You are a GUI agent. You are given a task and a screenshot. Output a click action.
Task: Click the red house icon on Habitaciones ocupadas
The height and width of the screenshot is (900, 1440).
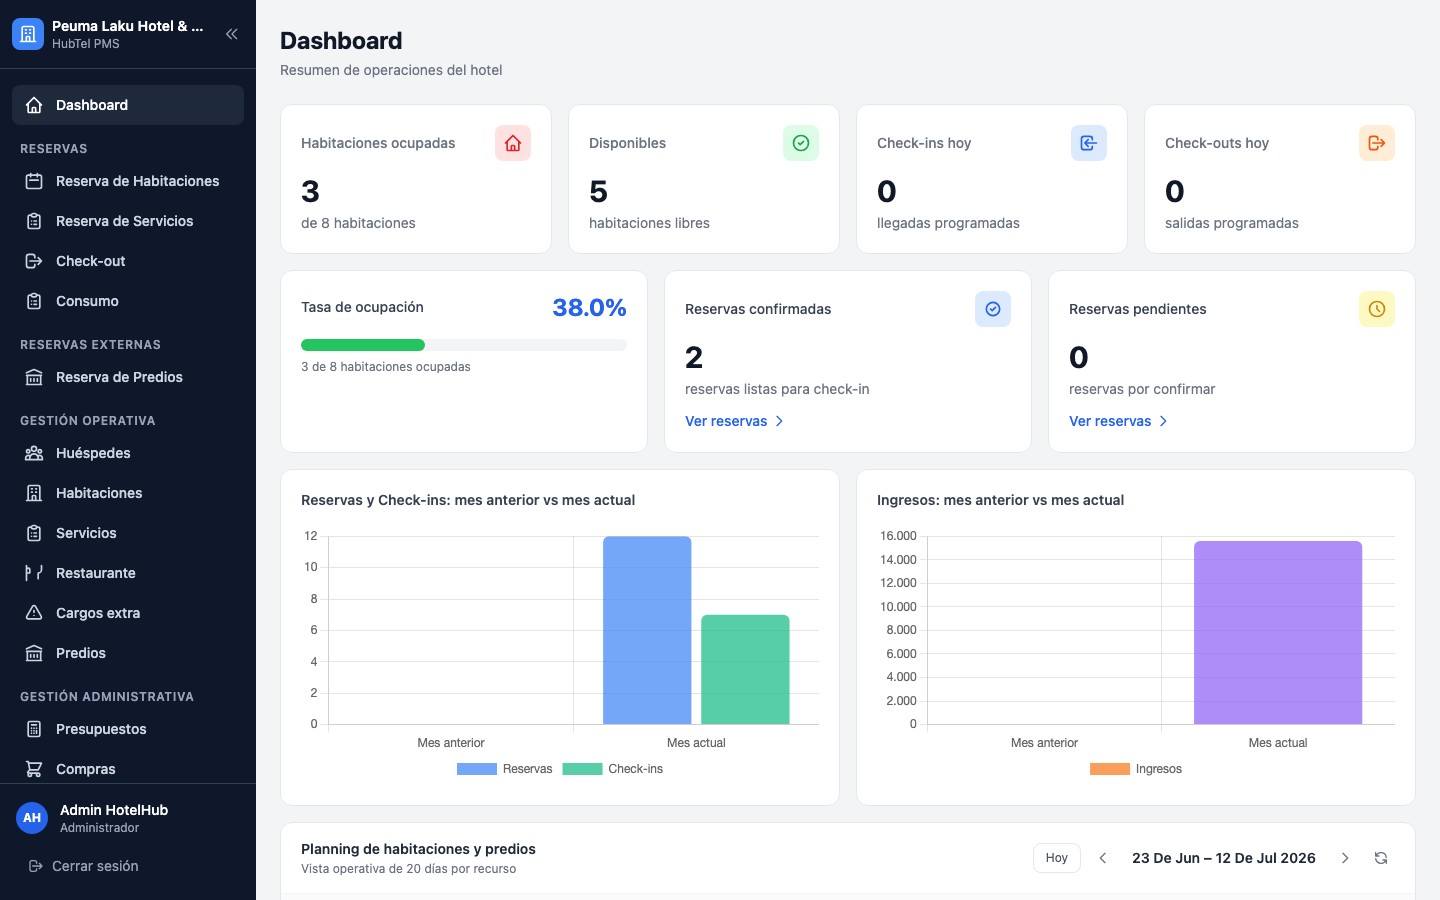click(x=513, y=143)
